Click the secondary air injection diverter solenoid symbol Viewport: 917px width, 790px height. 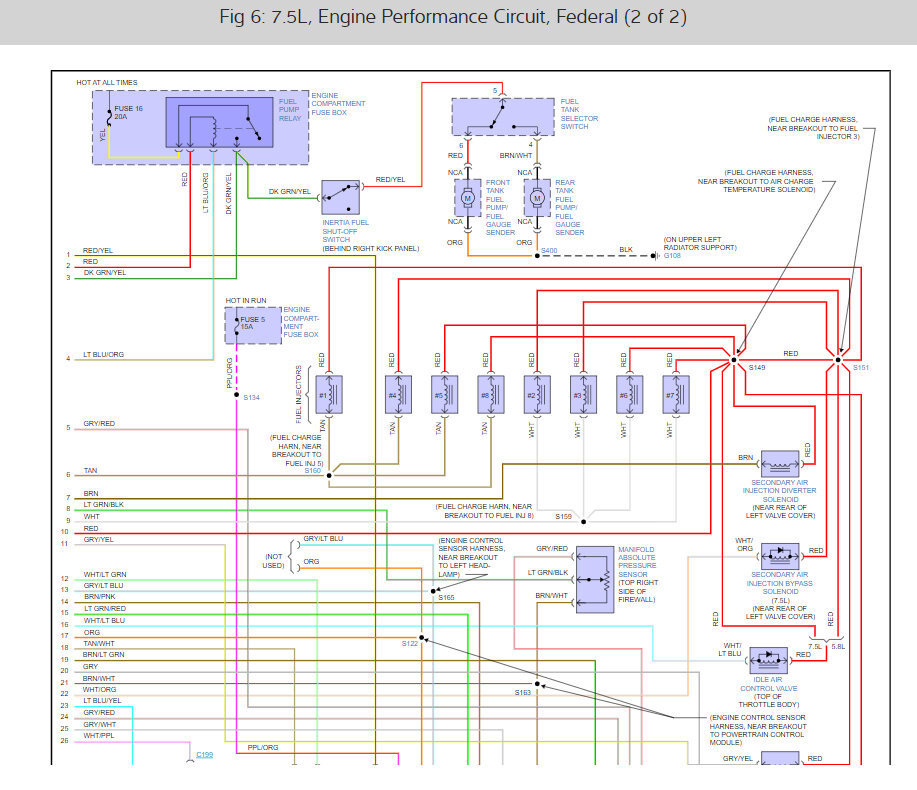780,464
